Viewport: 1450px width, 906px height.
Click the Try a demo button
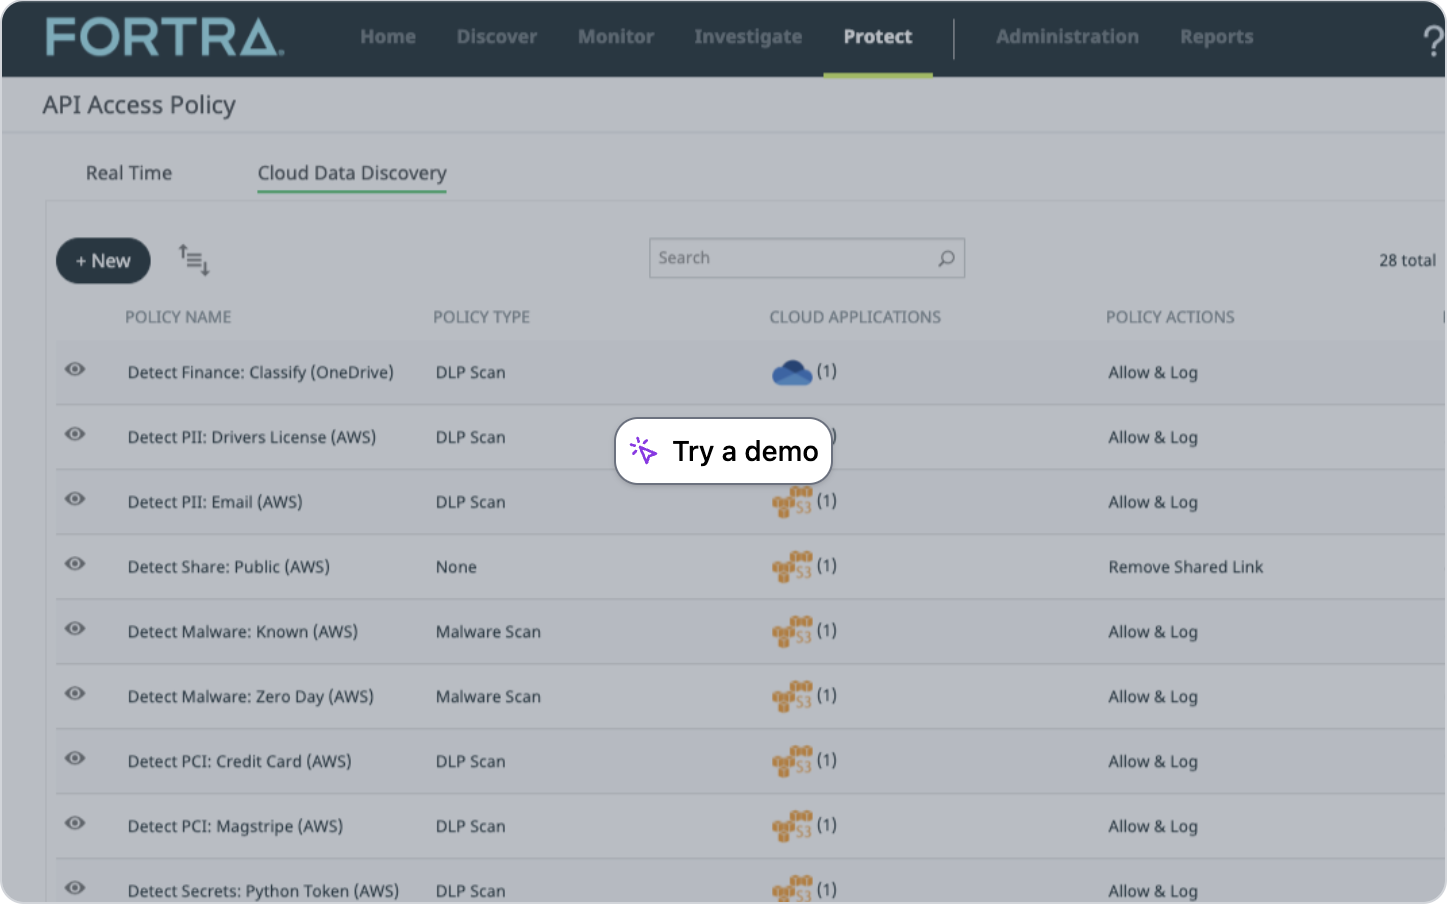pos(724,452)
